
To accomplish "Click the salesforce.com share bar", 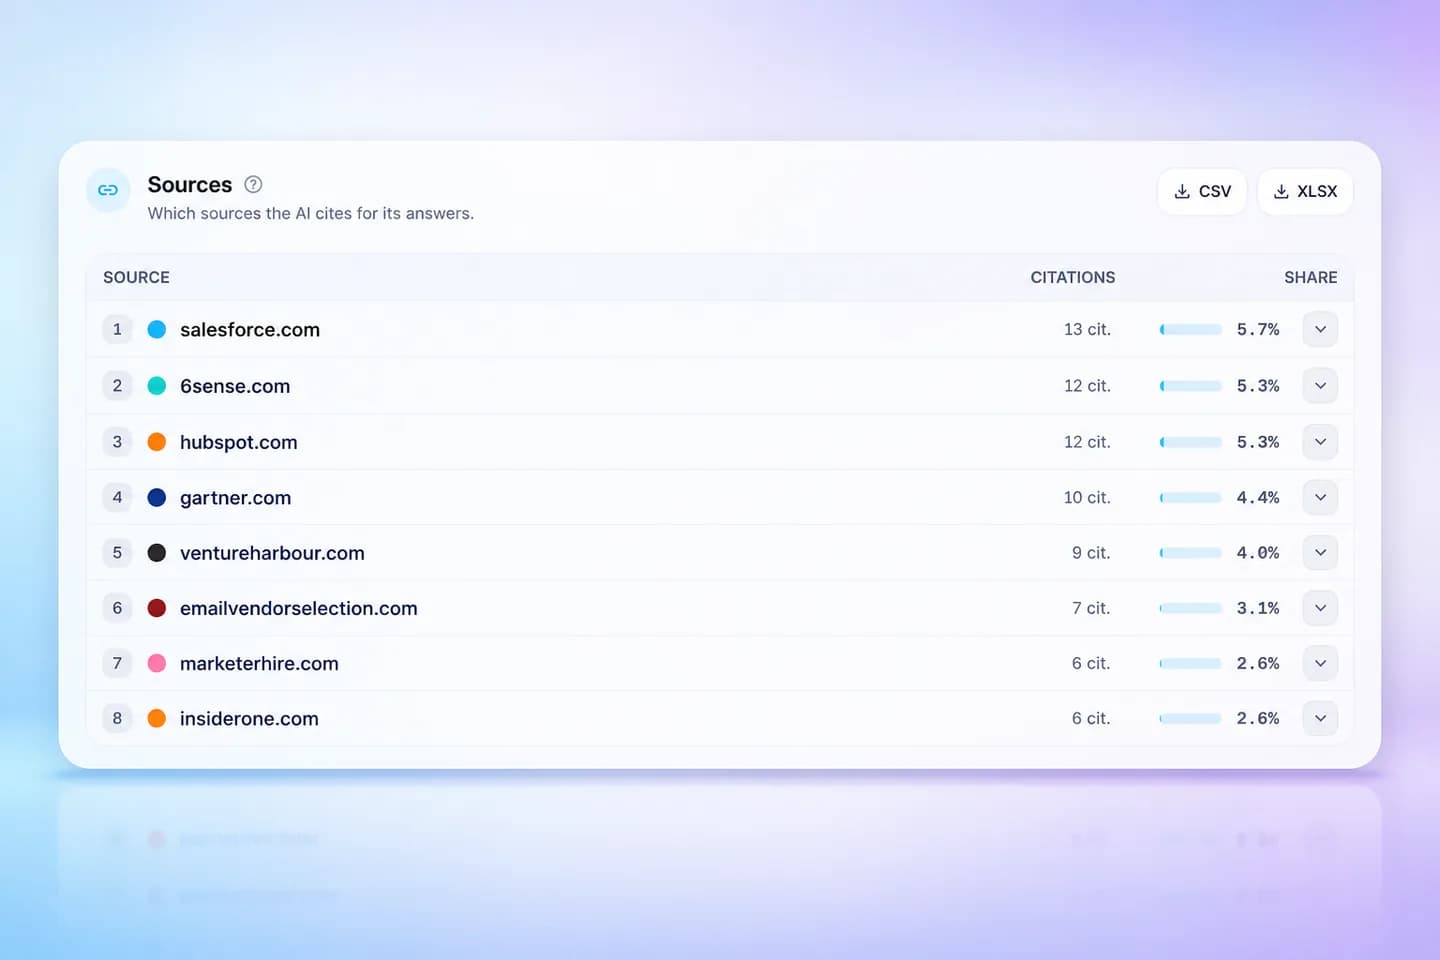I will click(x=1190, y=329).
